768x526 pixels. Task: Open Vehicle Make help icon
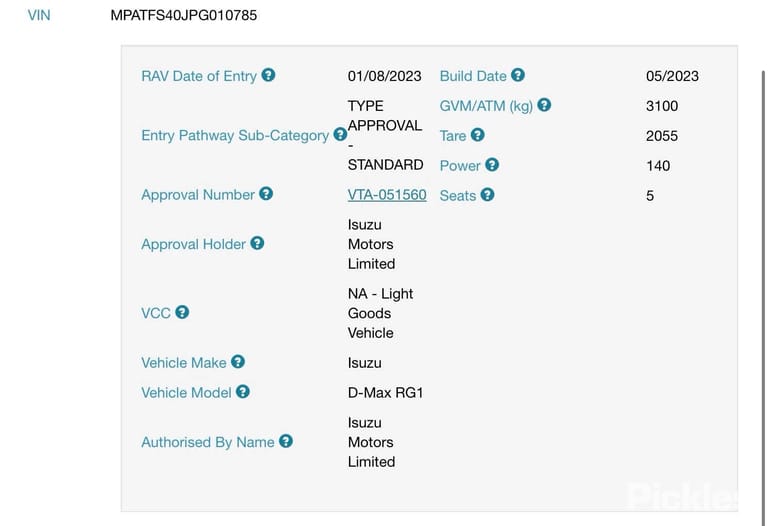click(238, 361)
